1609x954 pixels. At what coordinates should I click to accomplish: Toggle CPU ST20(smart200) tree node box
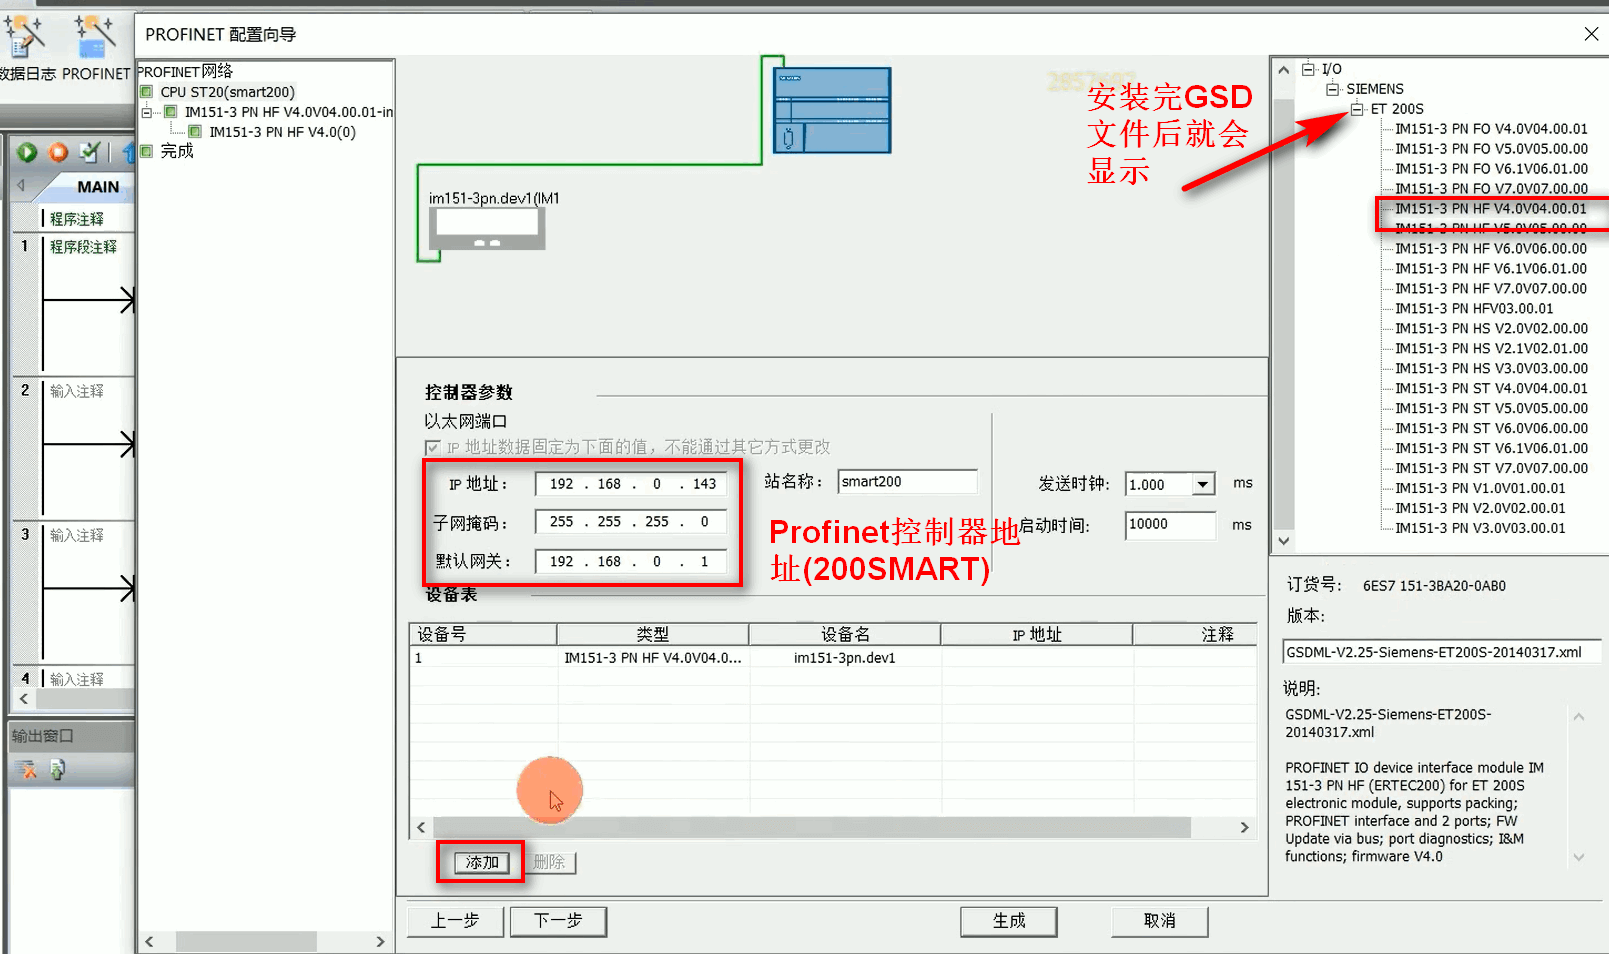coord(147,92)
